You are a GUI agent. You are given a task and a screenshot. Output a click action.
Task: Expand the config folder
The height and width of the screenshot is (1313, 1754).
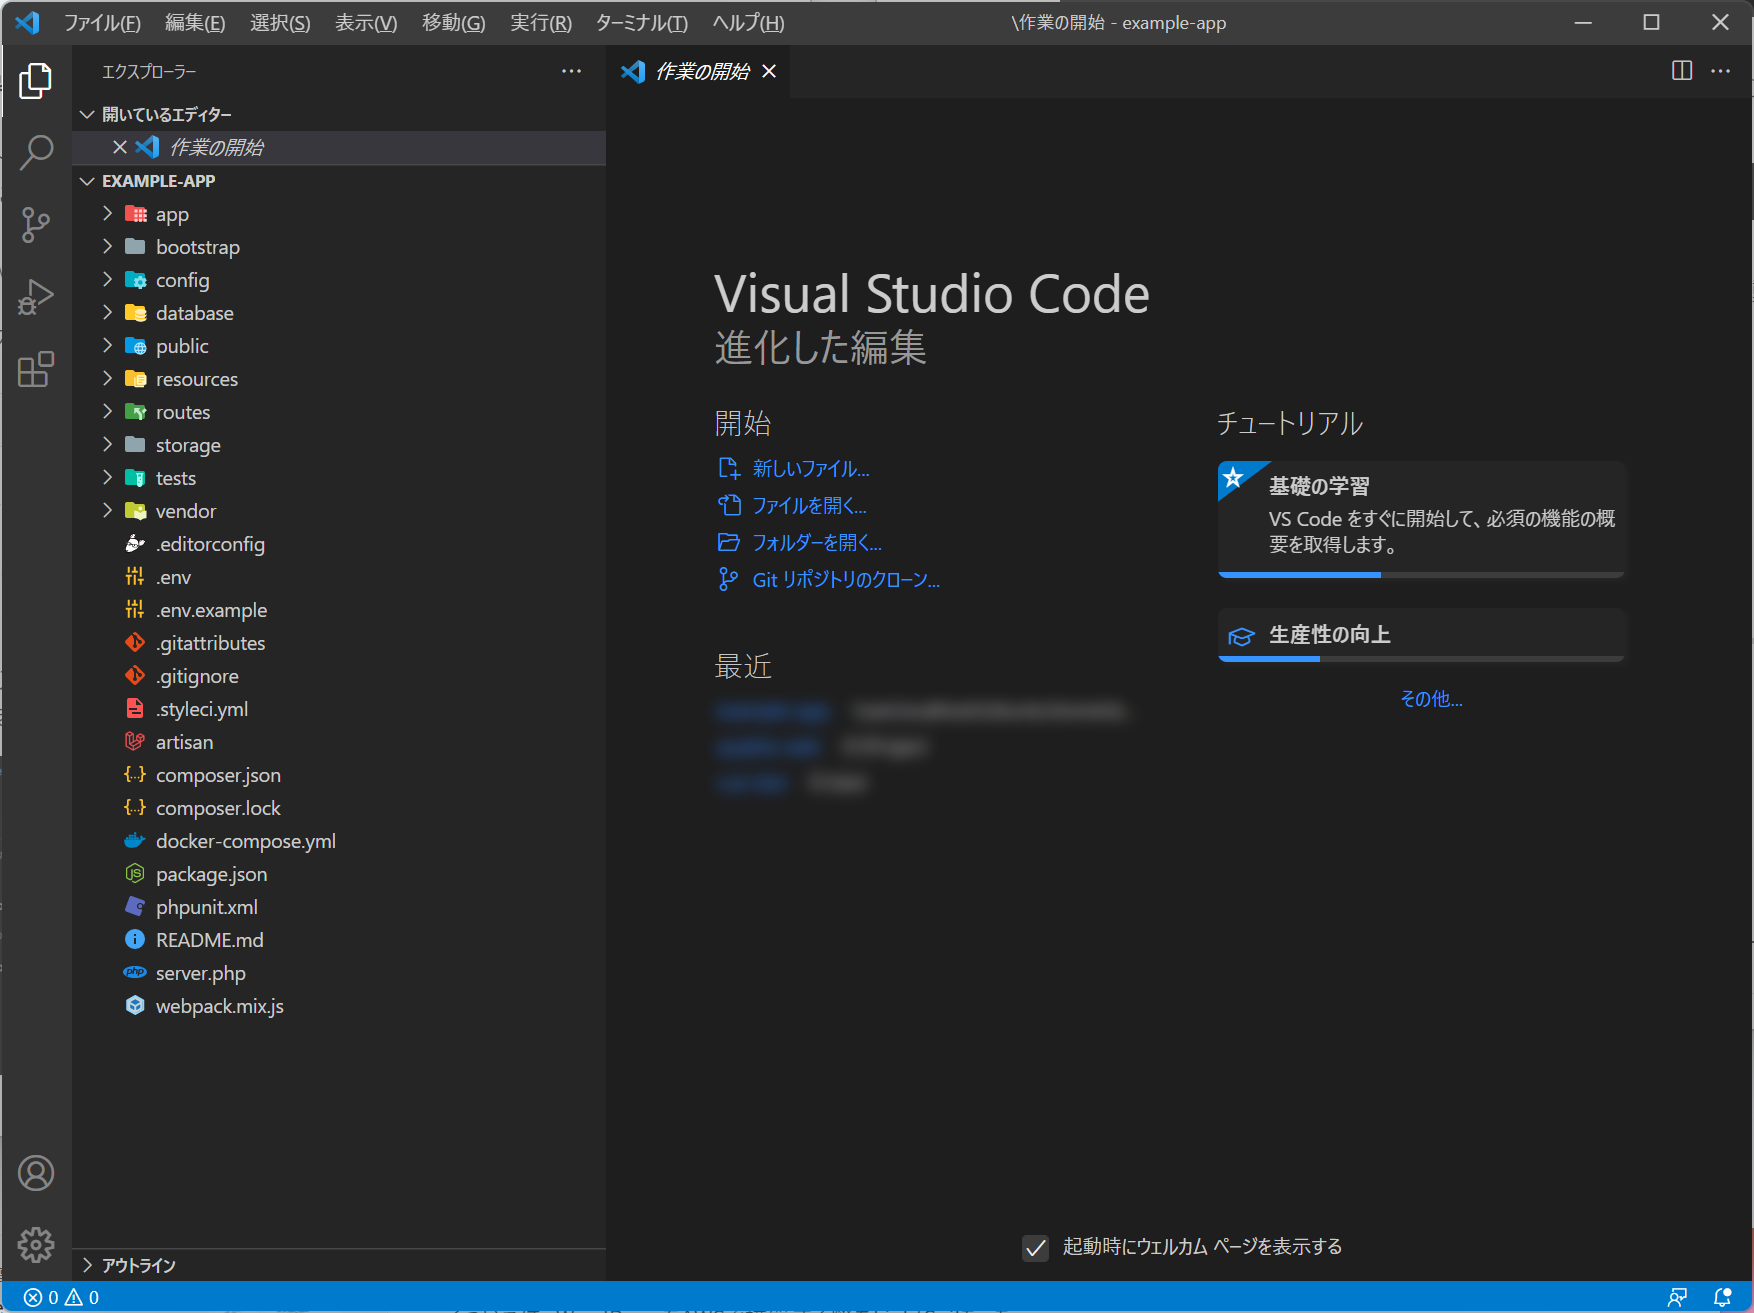pyautogui.click(x=107, y=280)
